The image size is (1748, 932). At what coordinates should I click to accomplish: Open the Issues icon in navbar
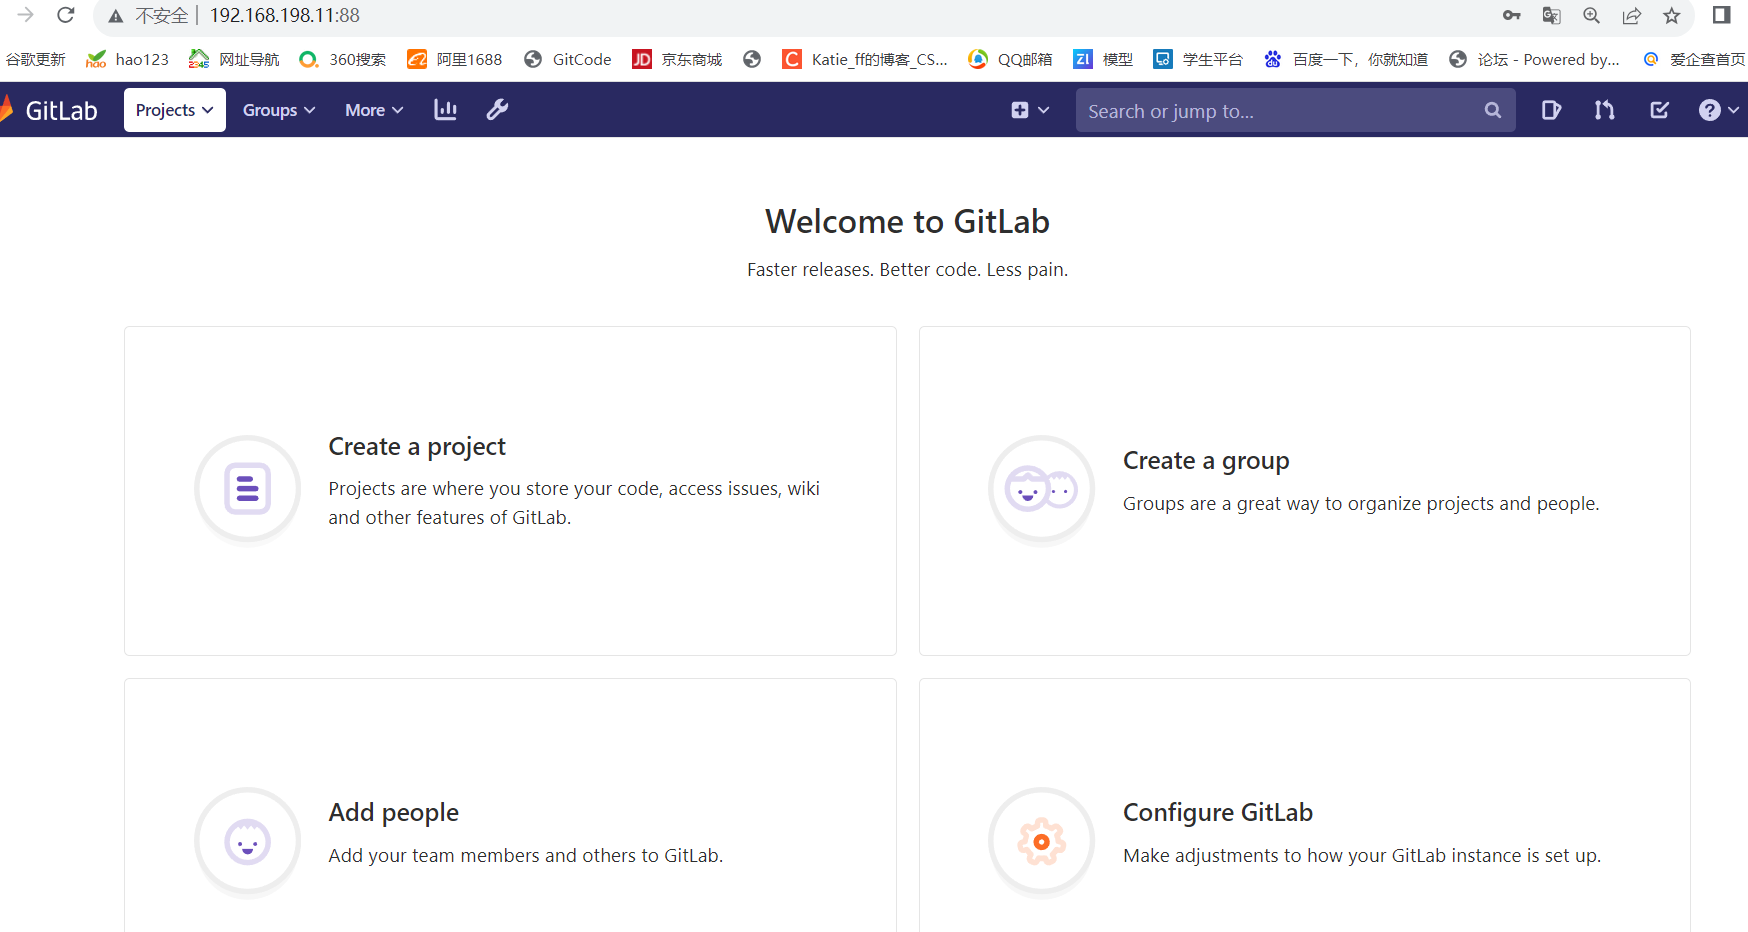click(1551, 110)
